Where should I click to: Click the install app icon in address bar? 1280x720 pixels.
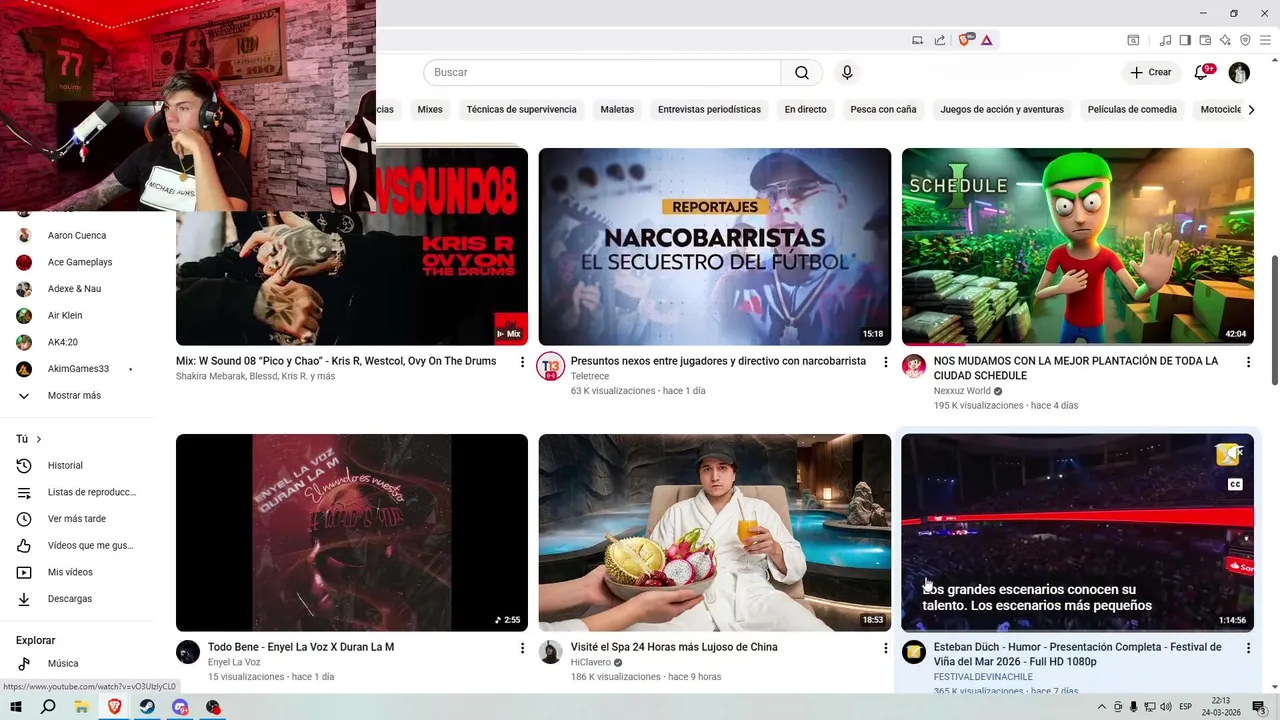pos(917,40)
